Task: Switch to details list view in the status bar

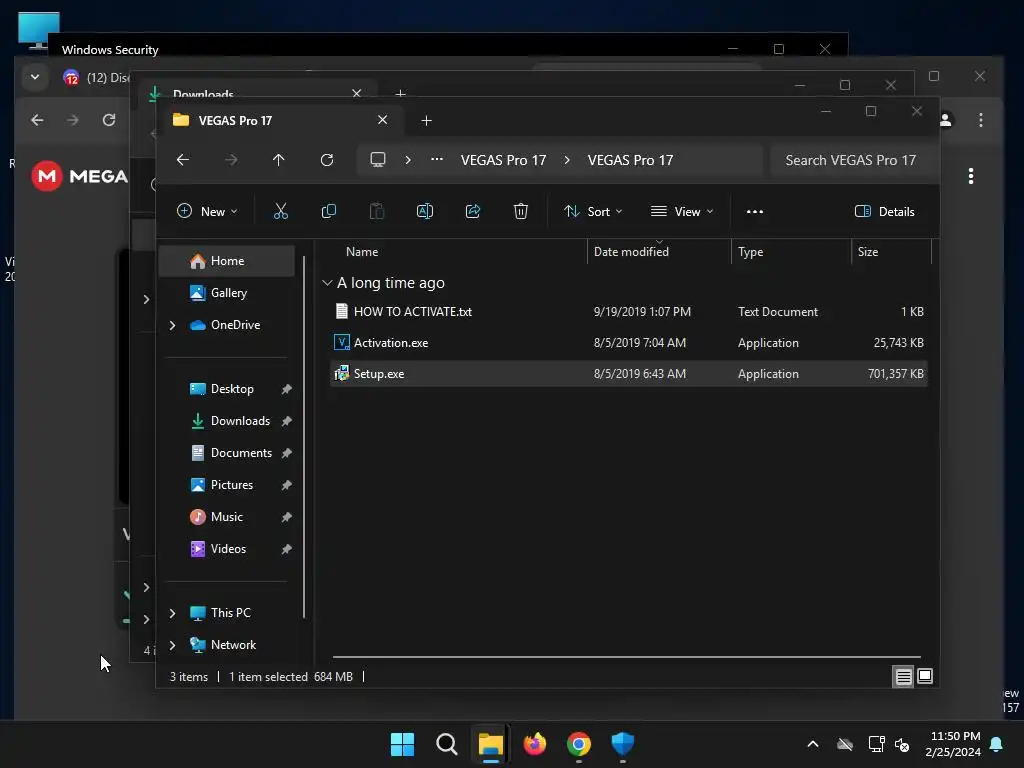Action: point(903,677)
